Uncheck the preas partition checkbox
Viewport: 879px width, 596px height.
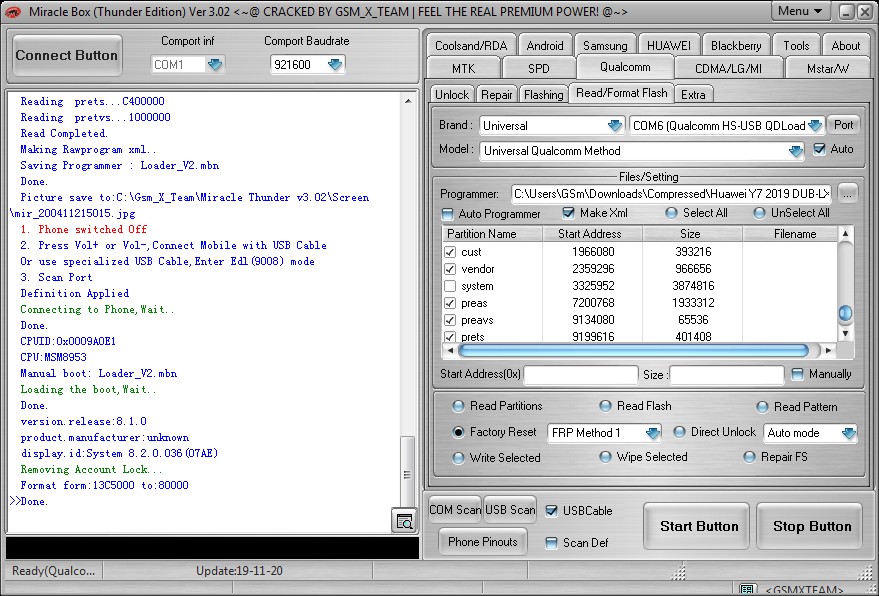[x=450, y=303]
